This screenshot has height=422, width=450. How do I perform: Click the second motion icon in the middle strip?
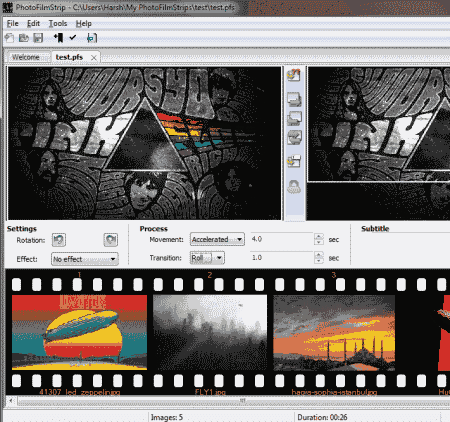click(x=294, y=99)
